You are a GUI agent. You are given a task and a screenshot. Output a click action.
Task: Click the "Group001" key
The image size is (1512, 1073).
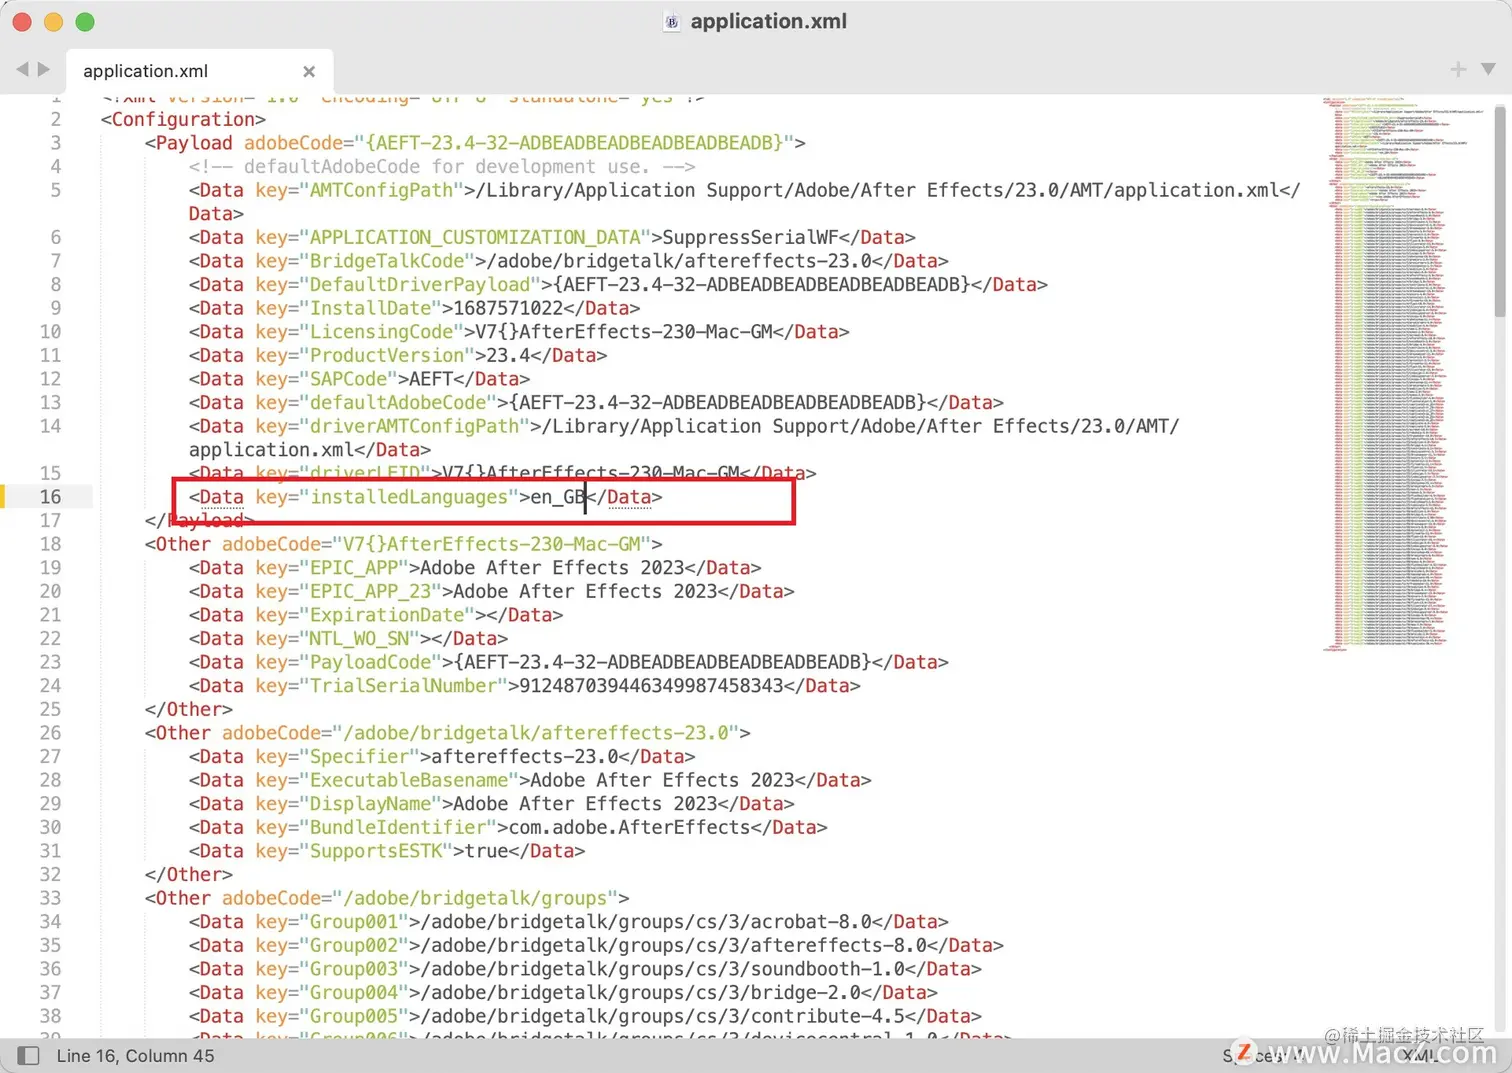(354, 922)
